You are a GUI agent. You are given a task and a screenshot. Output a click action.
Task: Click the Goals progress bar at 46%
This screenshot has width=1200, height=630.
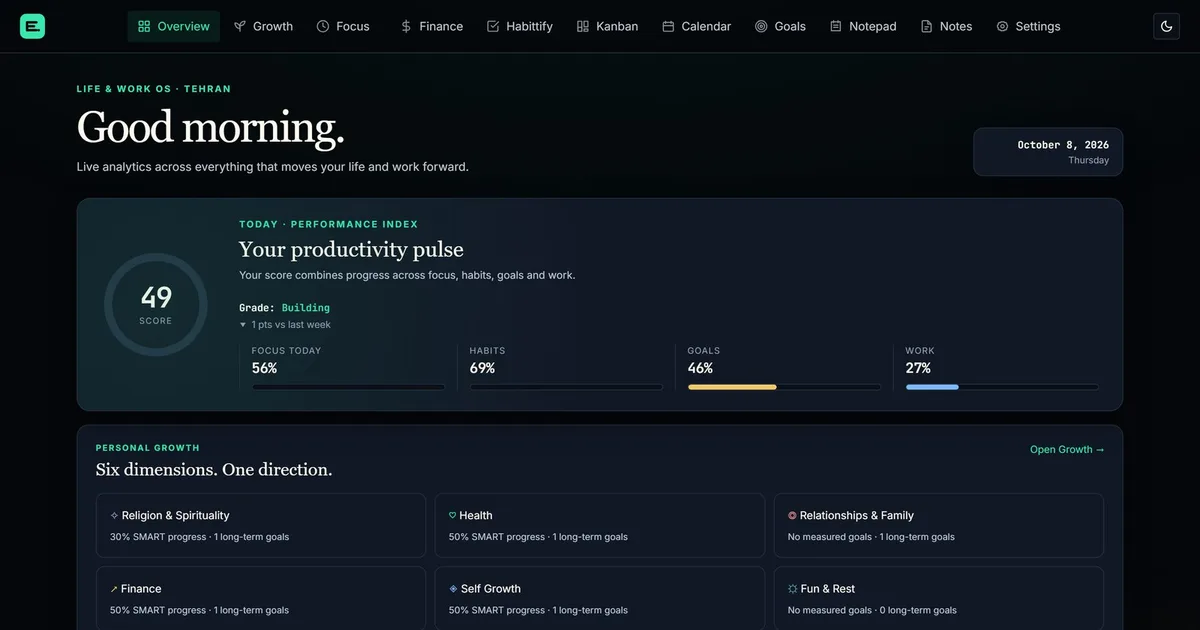[x=785, y=387]
